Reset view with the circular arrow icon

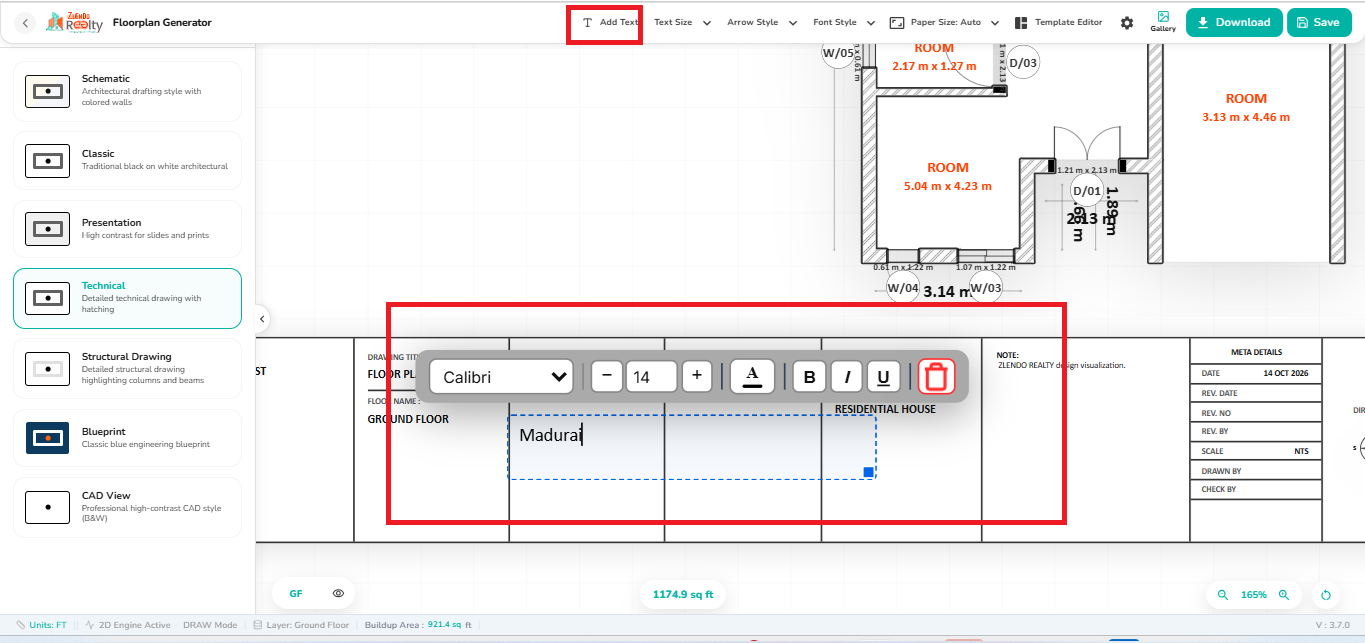1327,595
